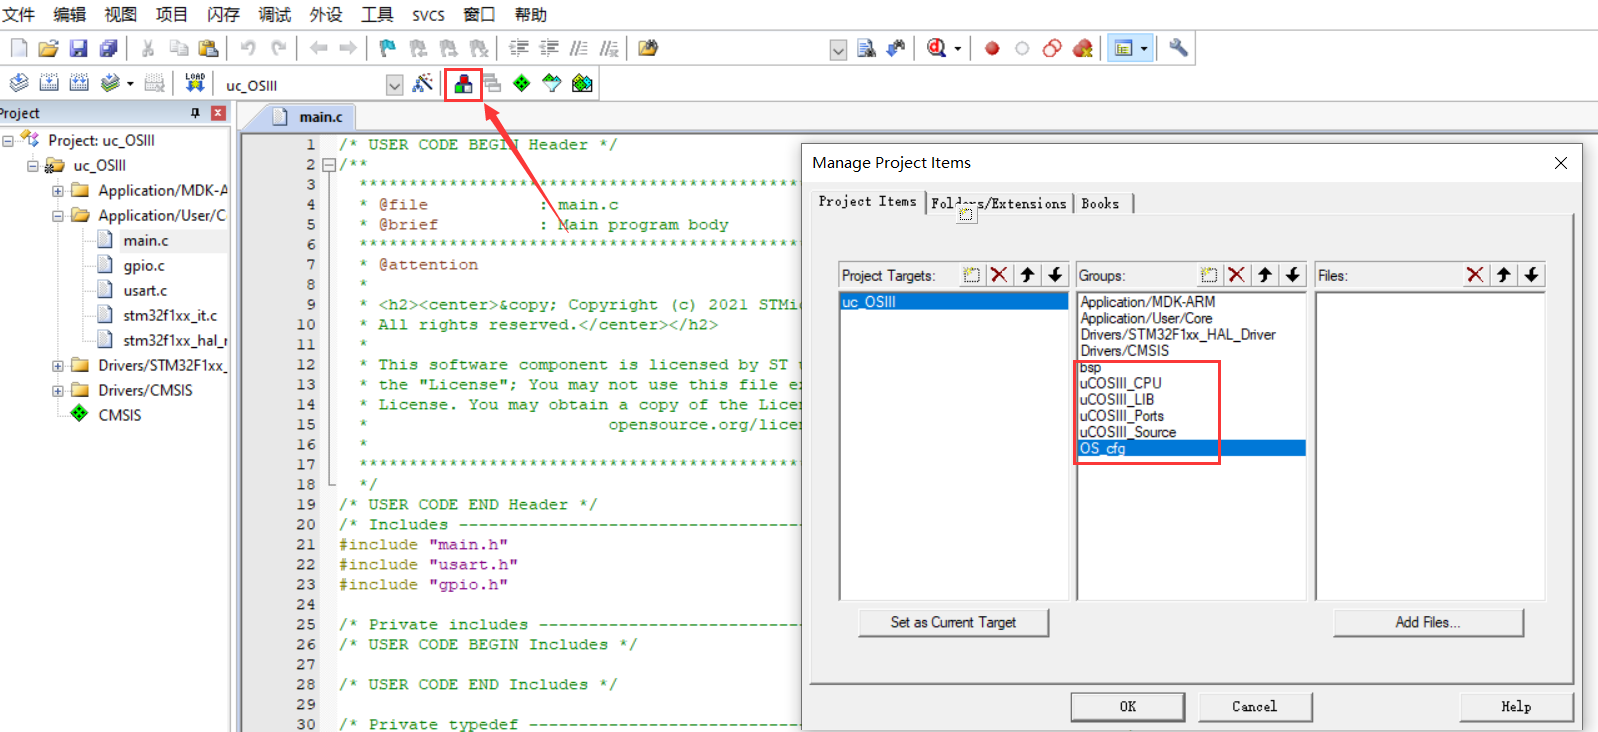This screenshot has width=1598, height=732.
Task: Click the Paste clipboard toolbar icon
Action: point(208,48)
